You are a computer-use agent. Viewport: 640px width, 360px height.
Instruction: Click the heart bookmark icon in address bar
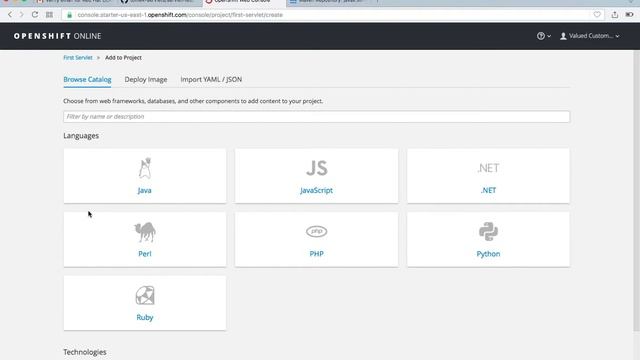click(597, 15)
